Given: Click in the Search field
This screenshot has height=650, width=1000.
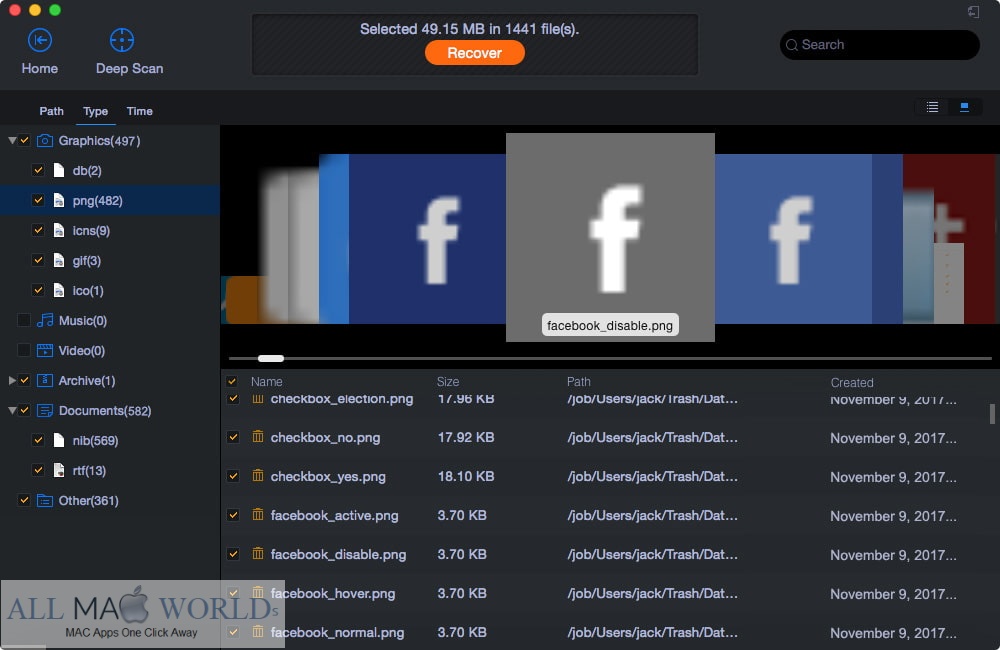Looking at the screenshot, I should click(x=879, y=45).
